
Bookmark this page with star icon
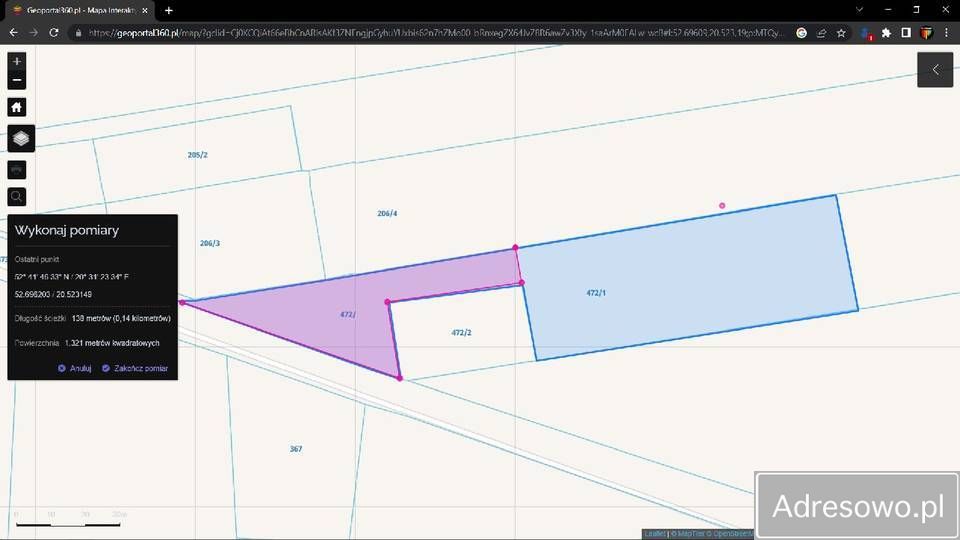(x=841, y=33)
